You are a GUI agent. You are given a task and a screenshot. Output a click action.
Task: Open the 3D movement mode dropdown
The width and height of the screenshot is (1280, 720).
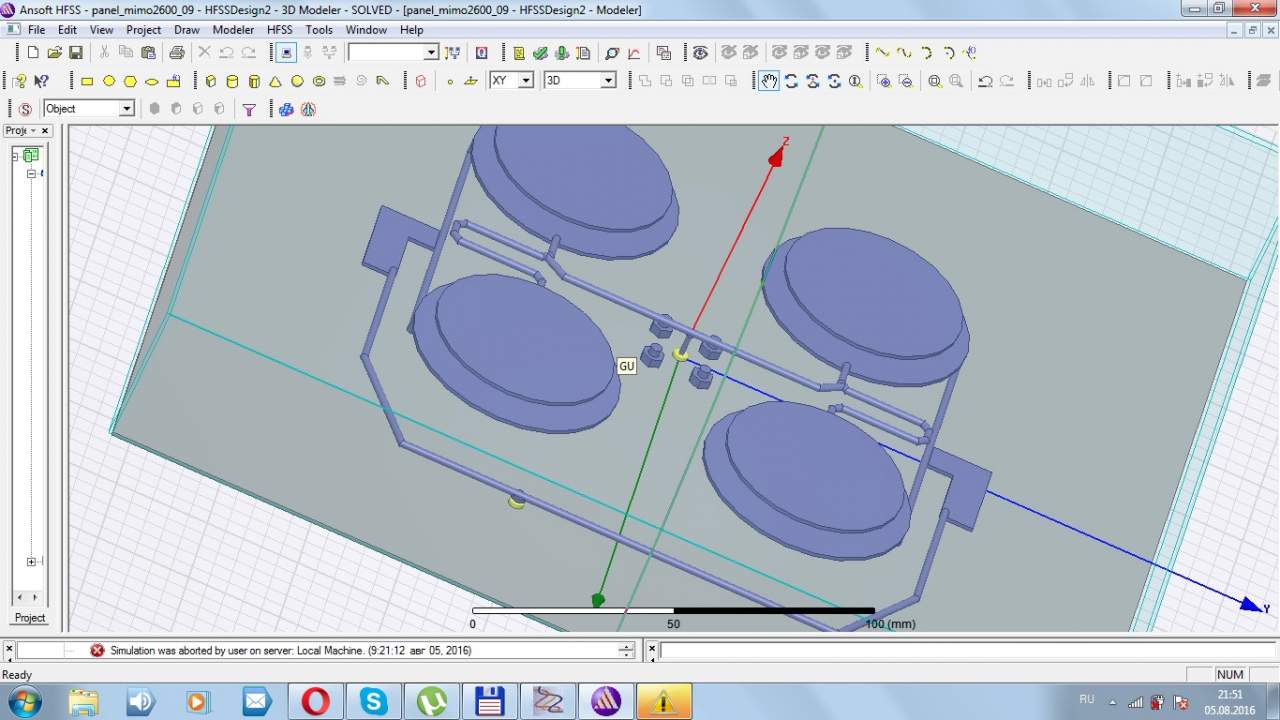[x=607, y=81]
